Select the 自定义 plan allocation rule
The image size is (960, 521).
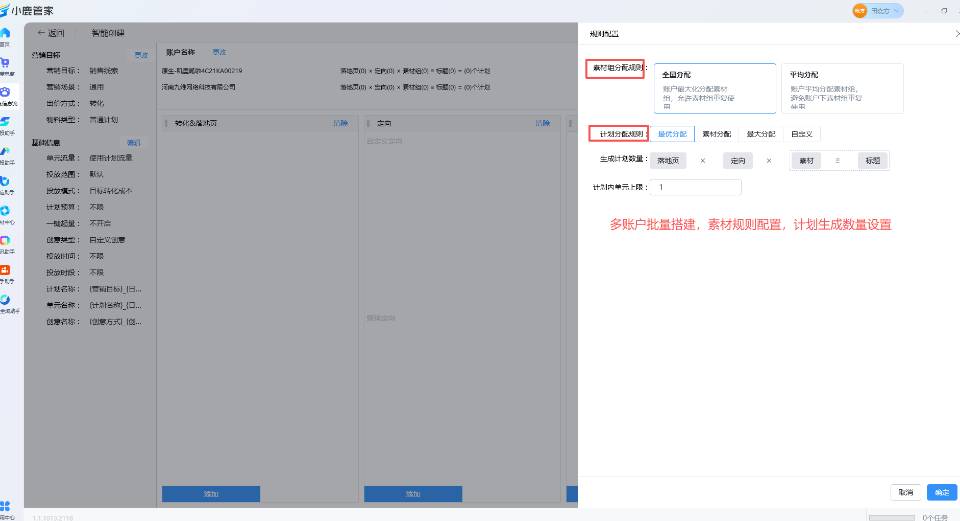pyautogui.click(x=802, y=133)
